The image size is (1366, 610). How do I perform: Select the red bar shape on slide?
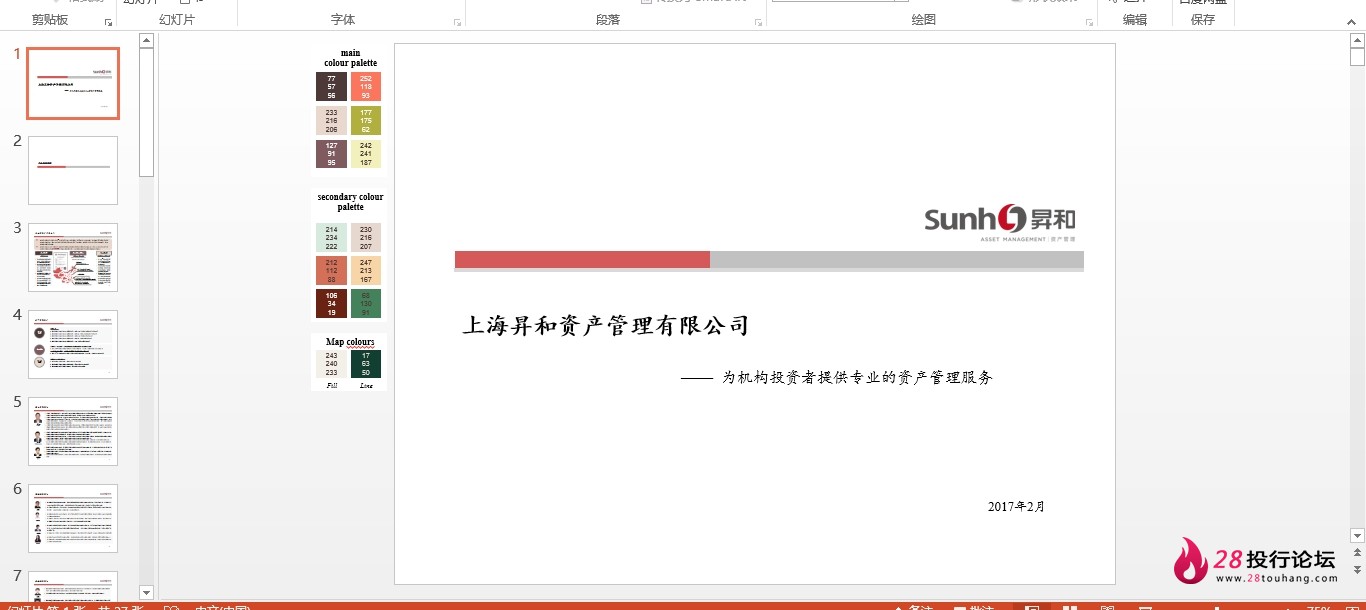coord(582,260)
